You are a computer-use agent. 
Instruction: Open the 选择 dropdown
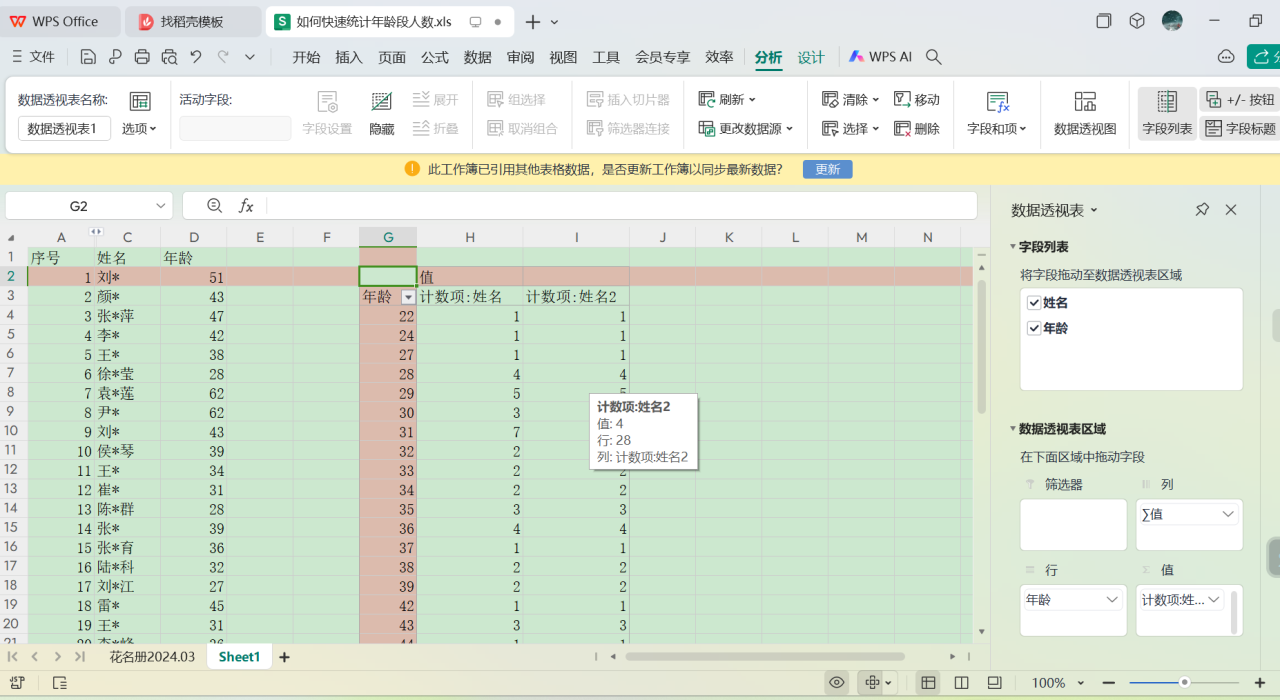(x=851, y=129)
